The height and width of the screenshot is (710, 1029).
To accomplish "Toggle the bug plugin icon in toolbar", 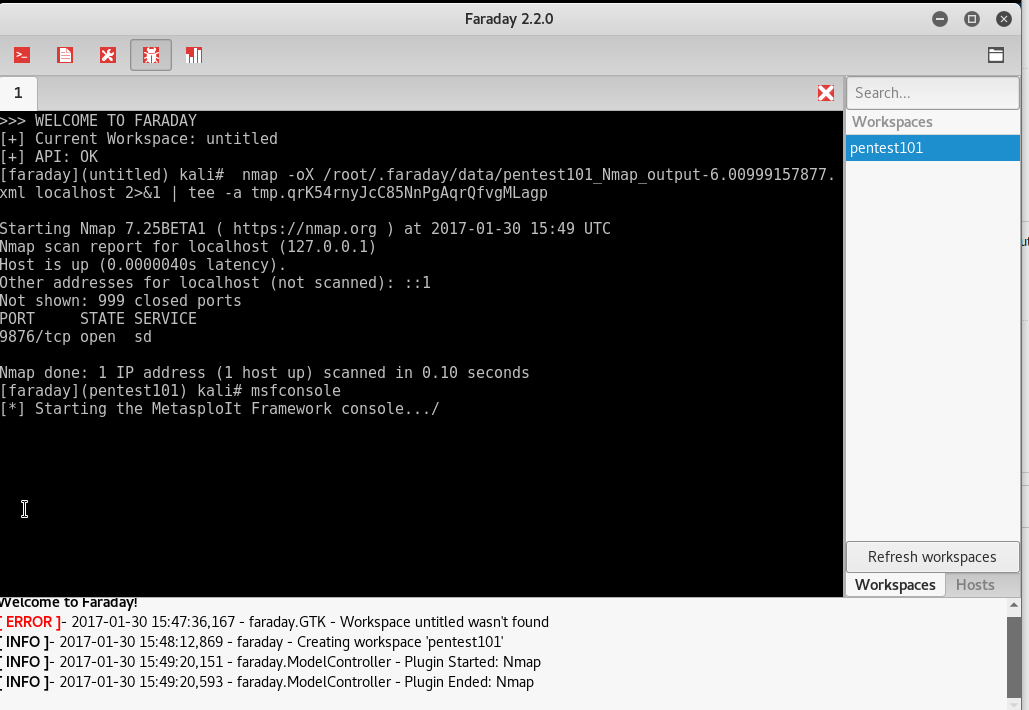I will pos(151,55).
